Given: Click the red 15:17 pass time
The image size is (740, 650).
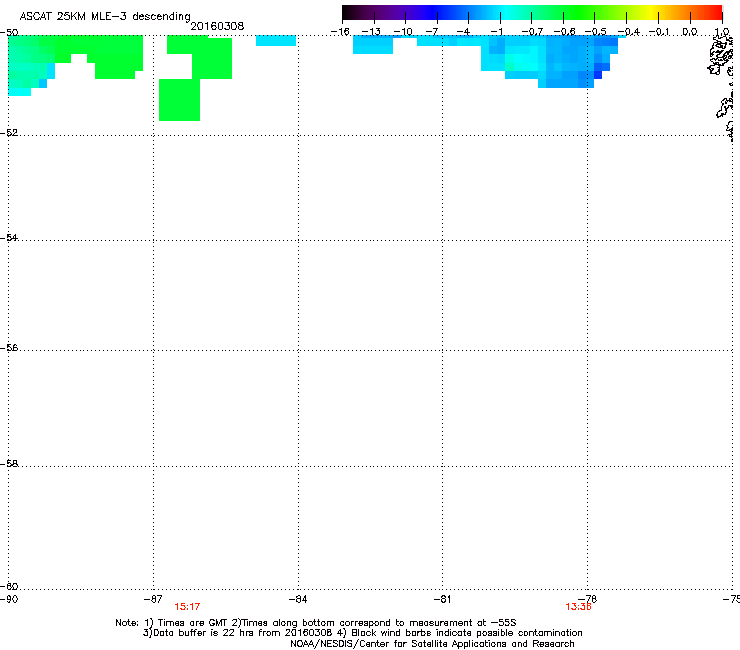Looking at the screenshot, I should (187, 607).
